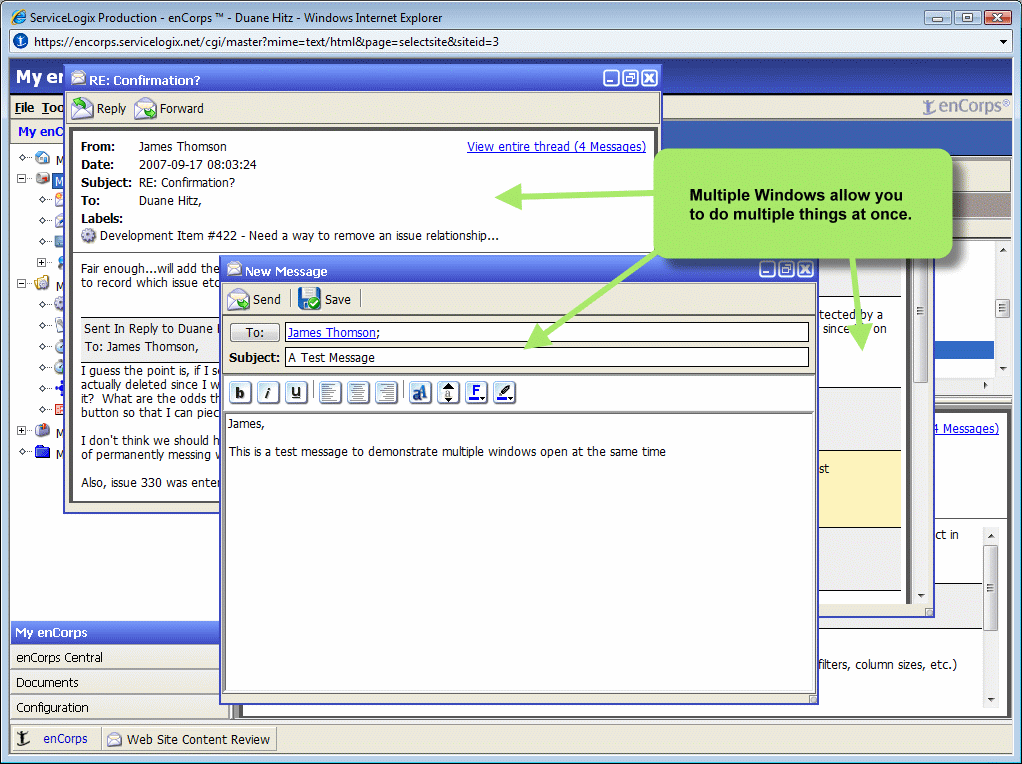
Task: Select the flagged mailbox icon in the tree
Action: click(x=42, y=430)
